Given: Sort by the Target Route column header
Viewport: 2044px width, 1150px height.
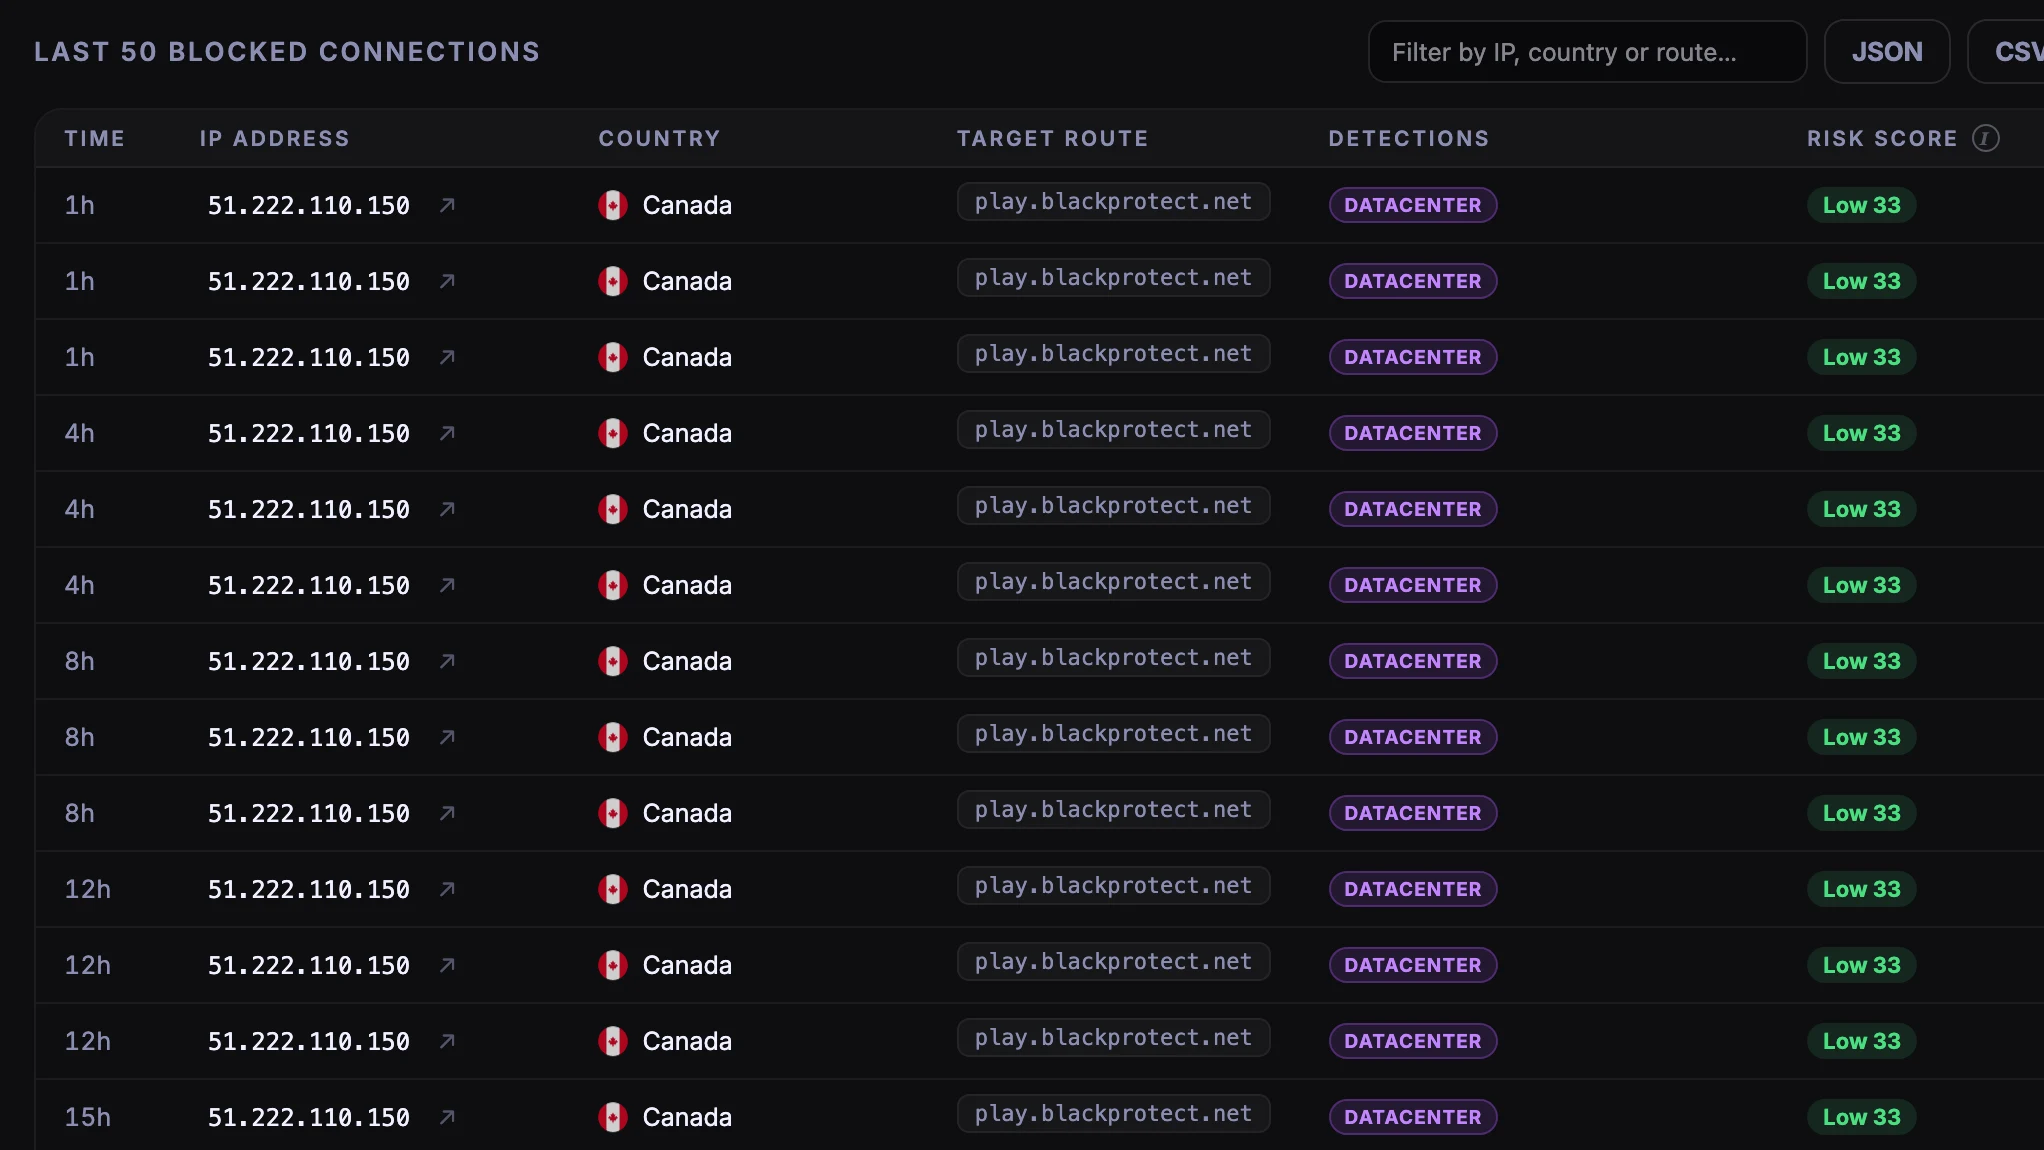Looking at the screenshot, I should coord(1052,138).
